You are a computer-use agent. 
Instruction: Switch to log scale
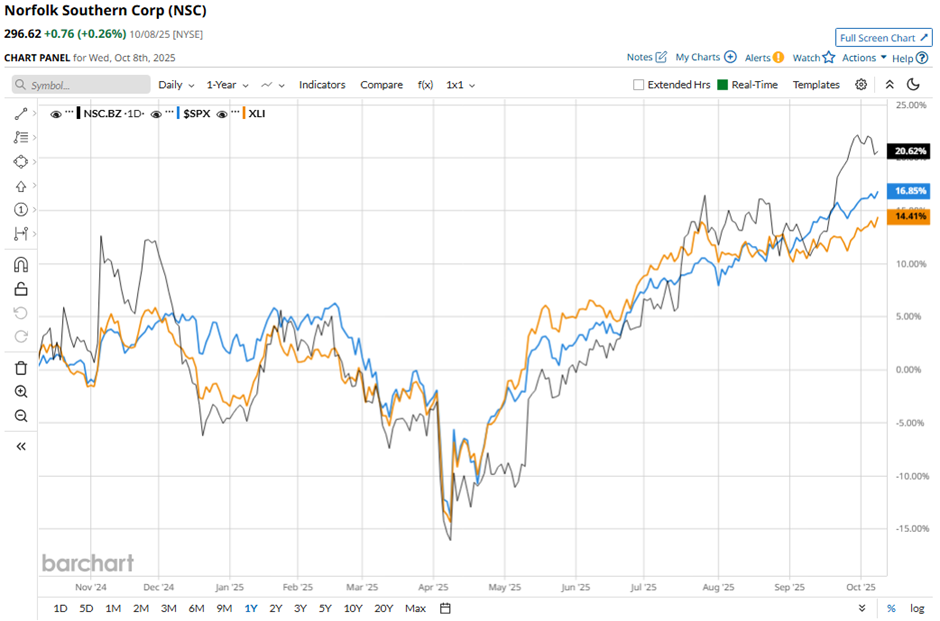[x=917, y=608]
